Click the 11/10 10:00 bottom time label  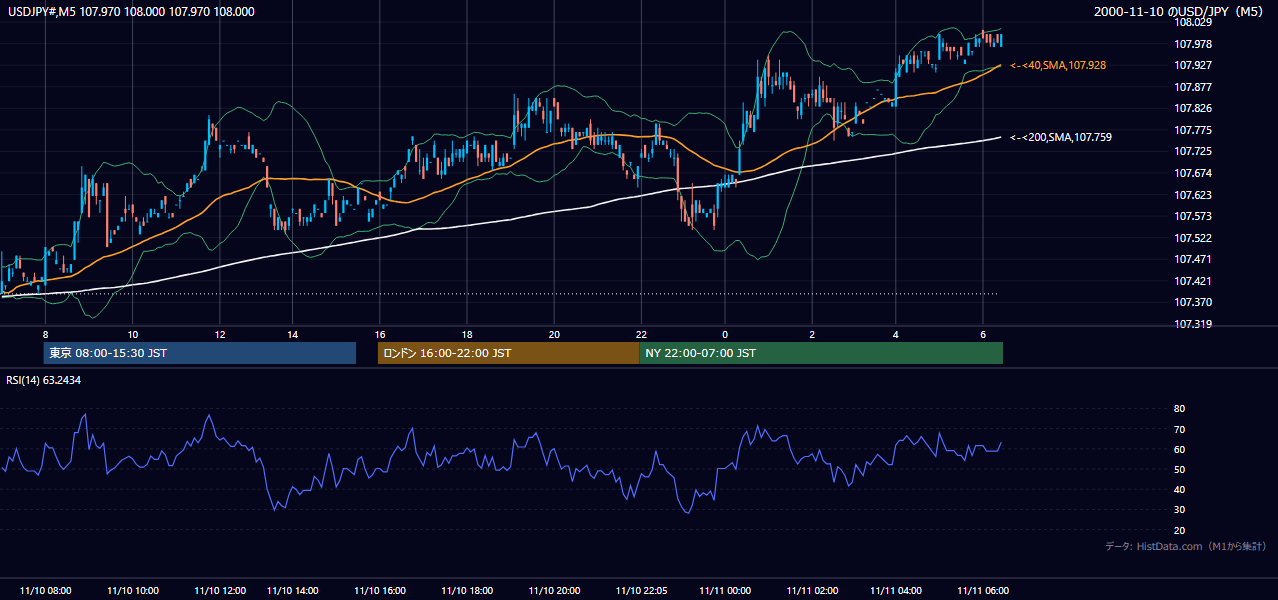(x=133, y=591)
